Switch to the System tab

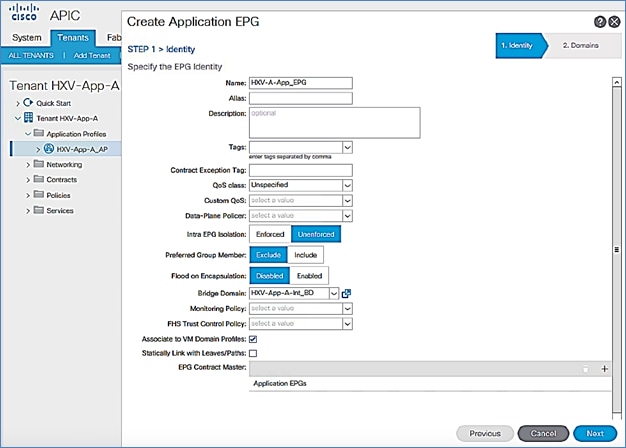coord(26,38)
